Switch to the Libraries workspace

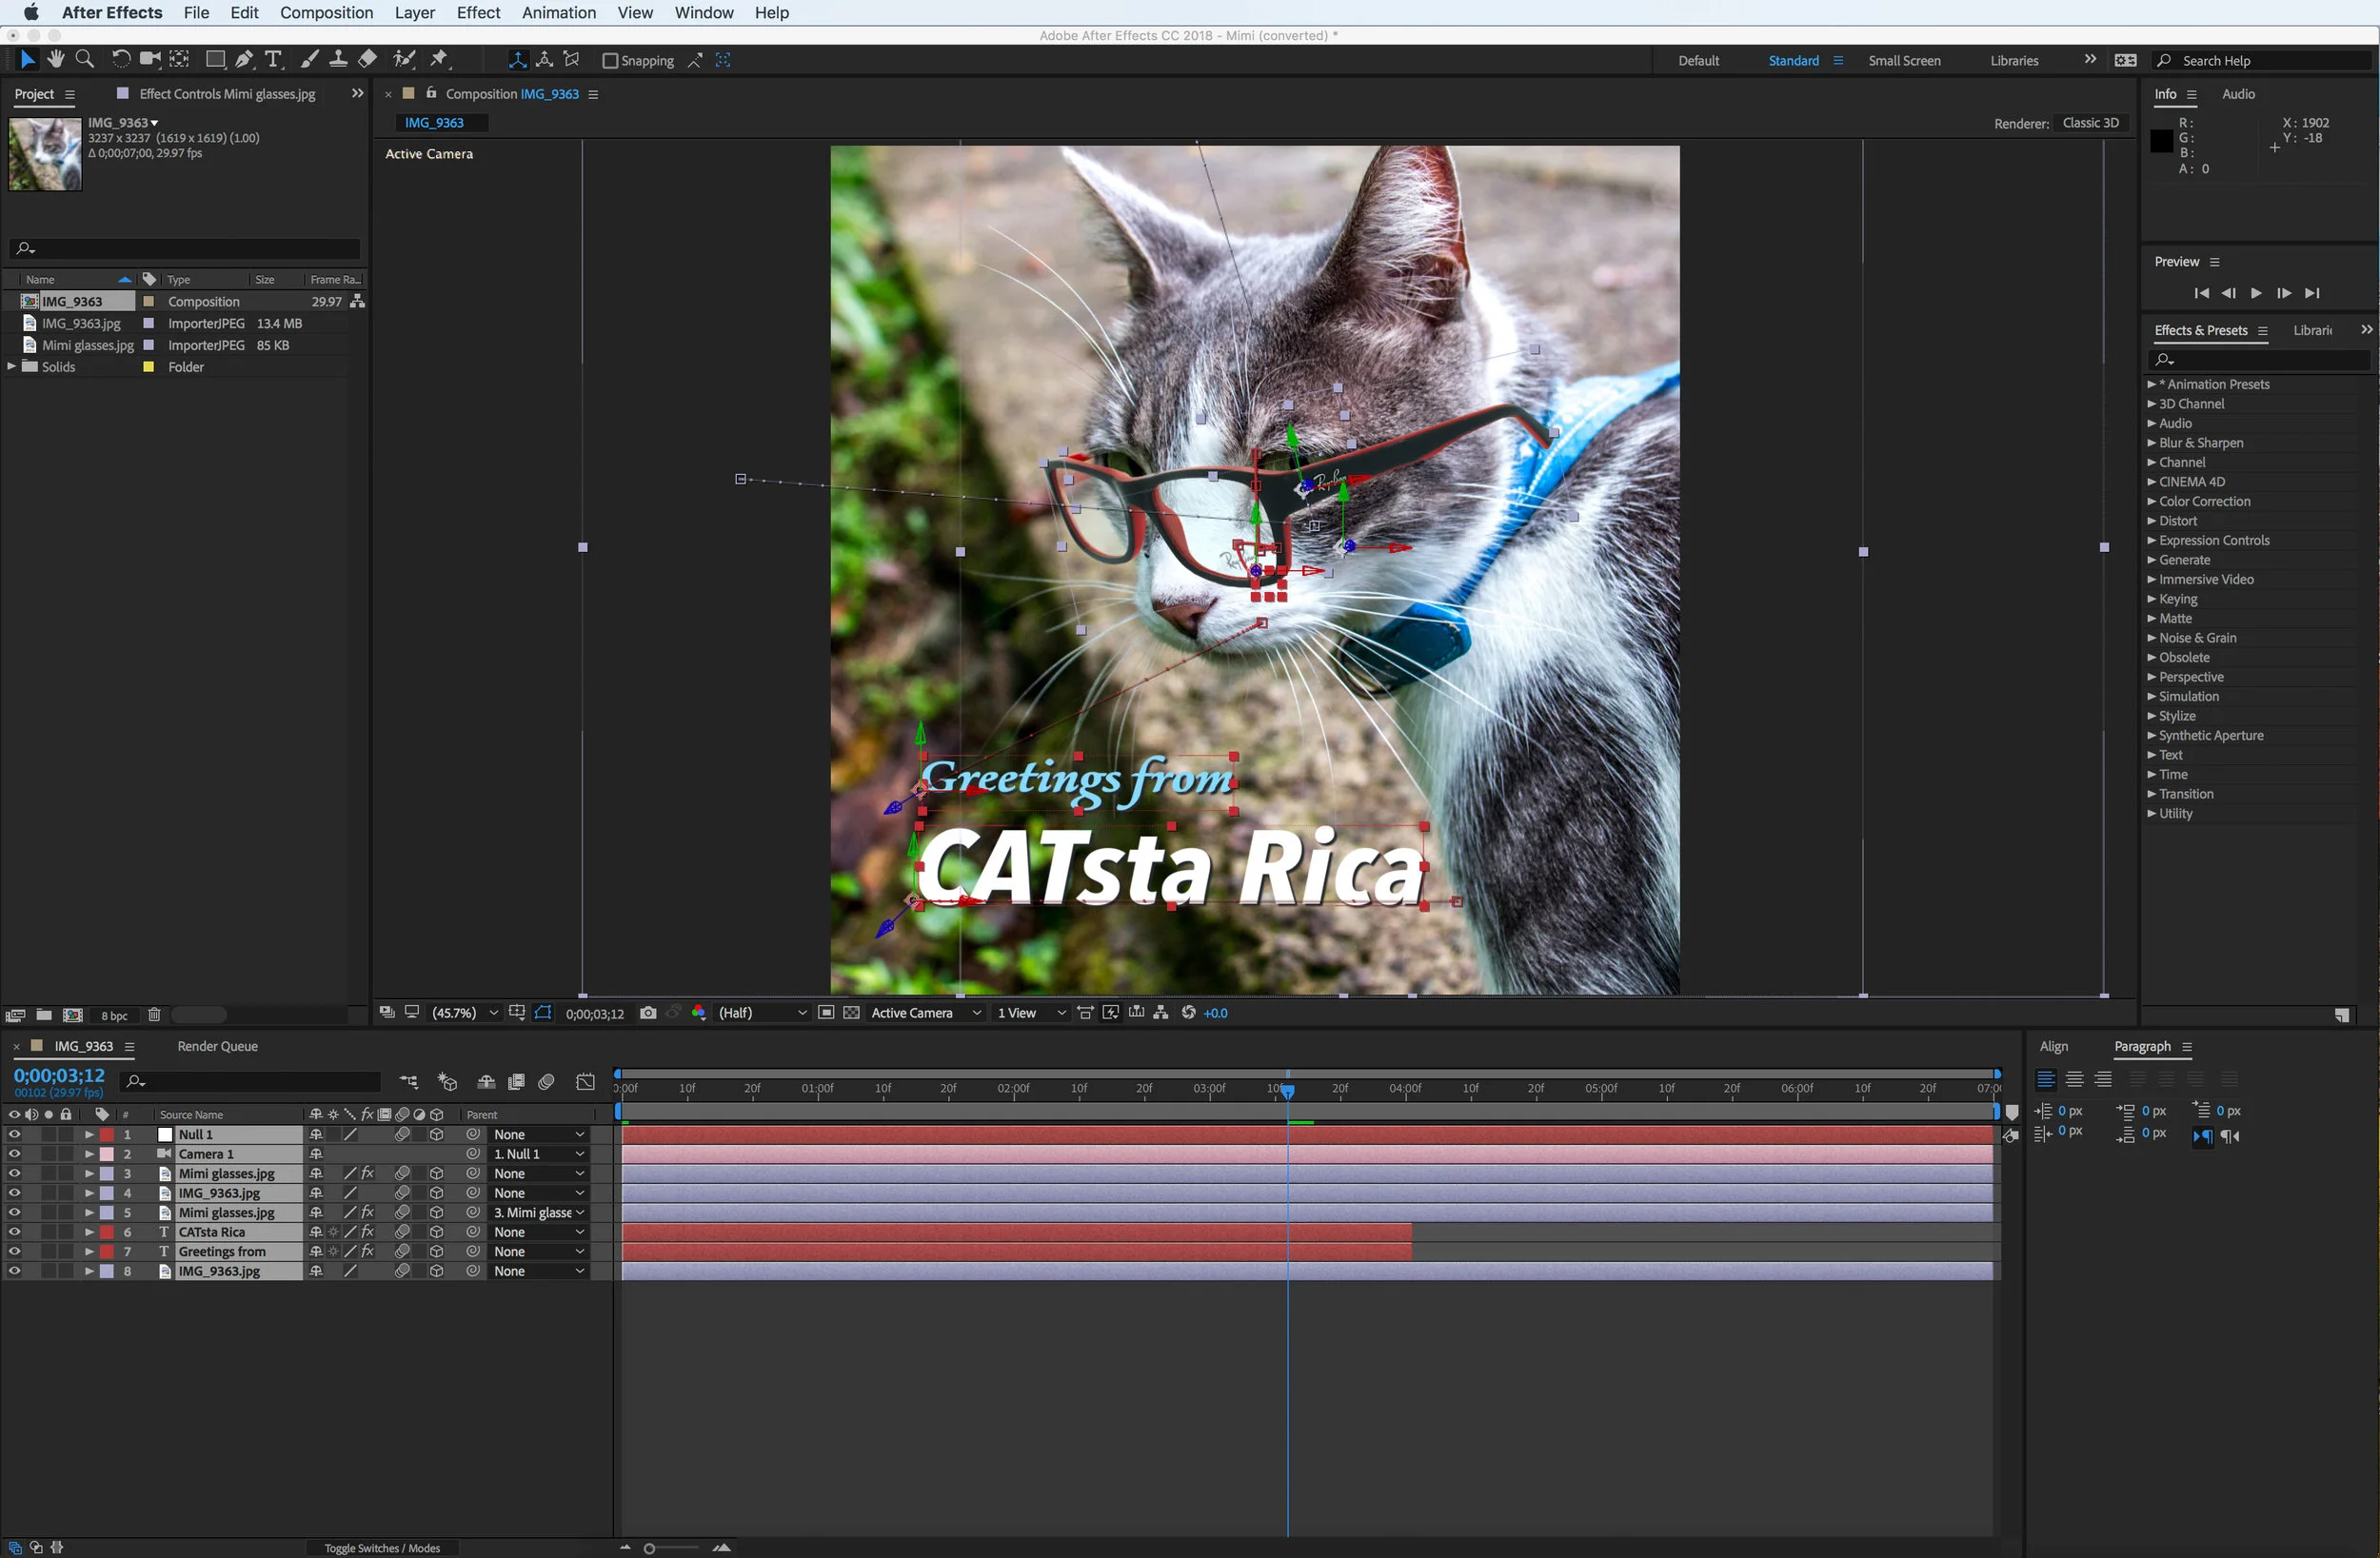click(x=2014, y=61)
